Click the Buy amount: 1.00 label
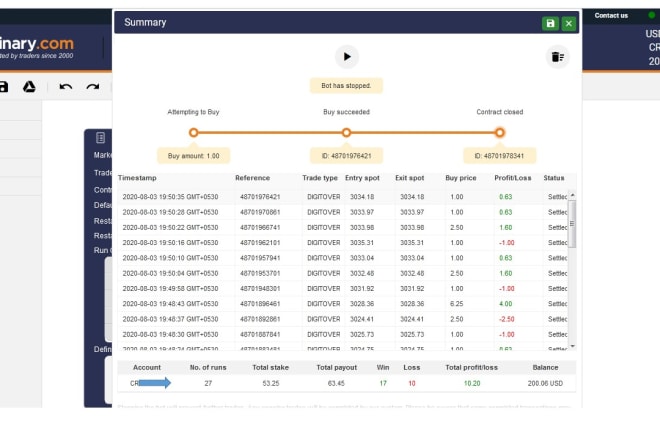The height and width of the screenshot is (440, 660). pos(194,156)
